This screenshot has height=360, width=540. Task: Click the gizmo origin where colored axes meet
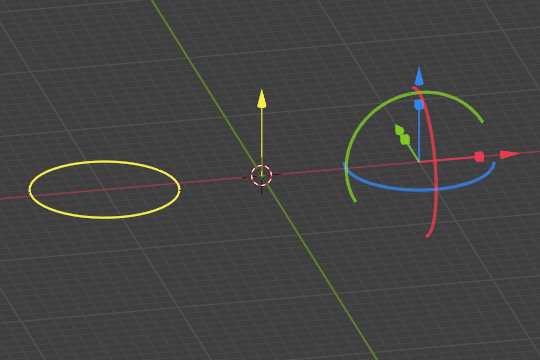(419, 161)
